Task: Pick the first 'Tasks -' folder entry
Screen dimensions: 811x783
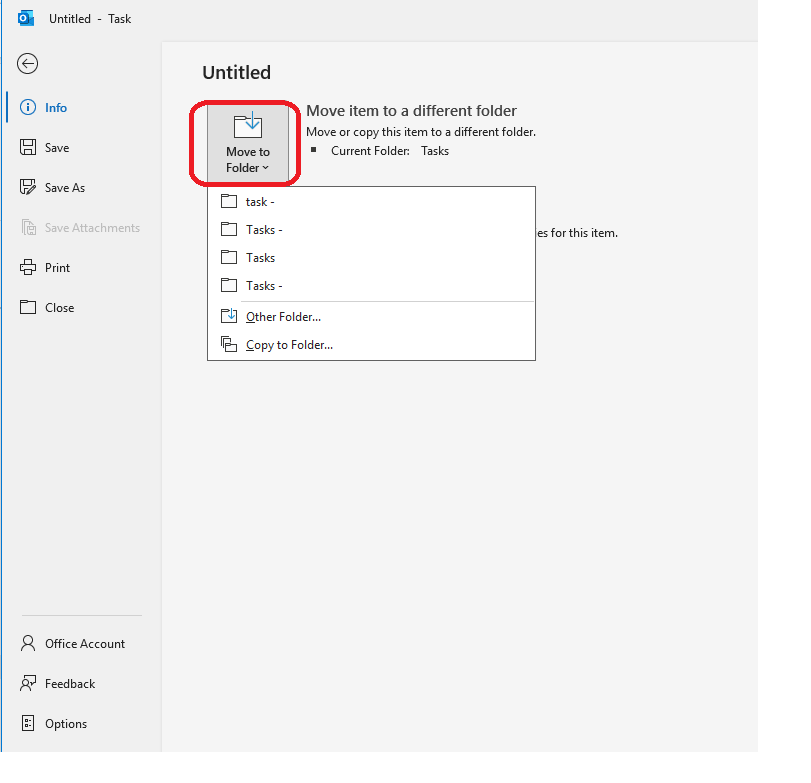Action: (x=371, y=230)
